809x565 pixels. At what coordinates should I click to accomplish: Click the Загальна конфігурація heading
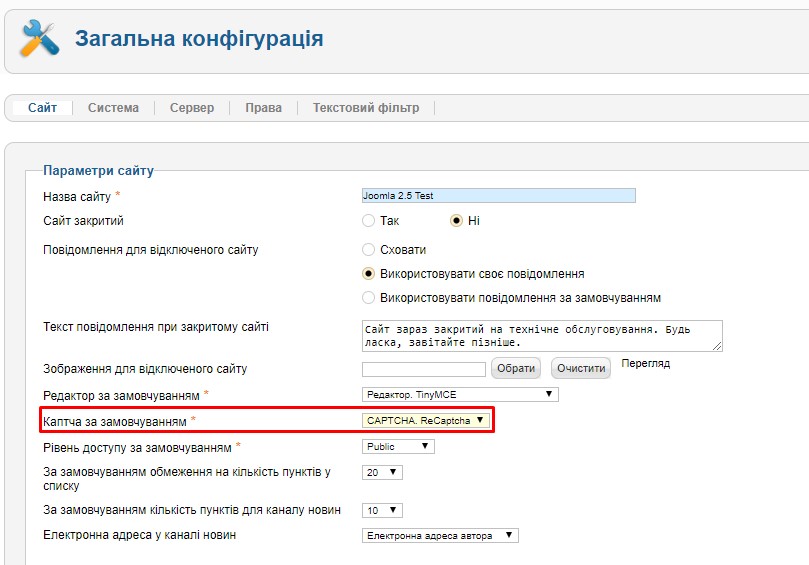coord(199,38)
